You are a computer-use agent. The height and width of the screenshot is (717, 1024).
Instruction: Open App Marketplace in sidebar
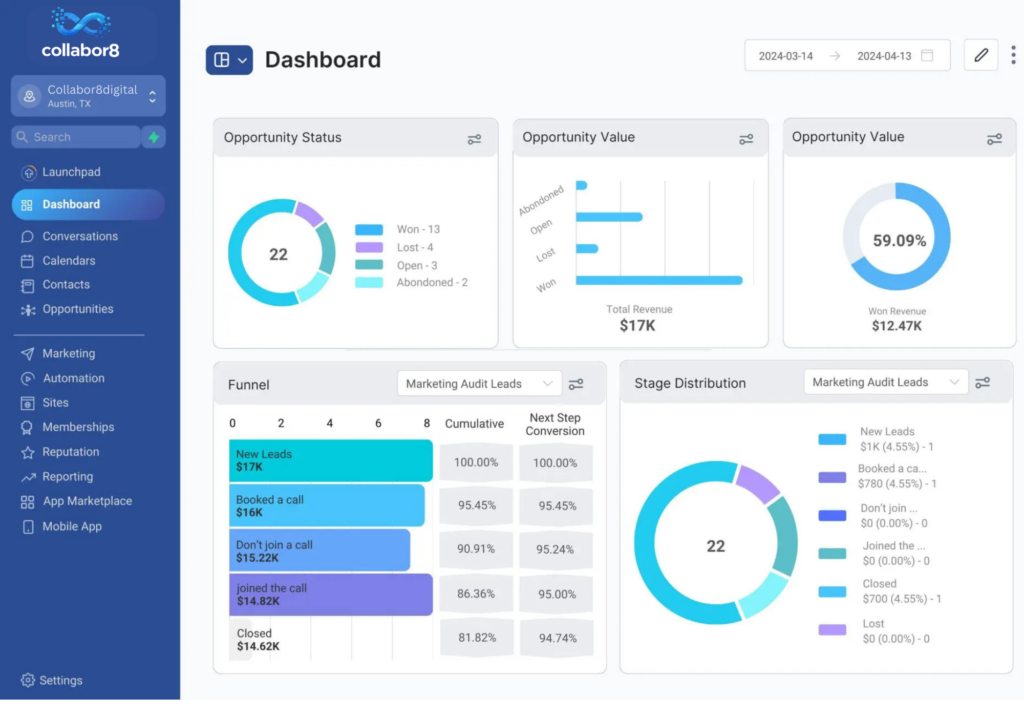click(x=87, y=501)
